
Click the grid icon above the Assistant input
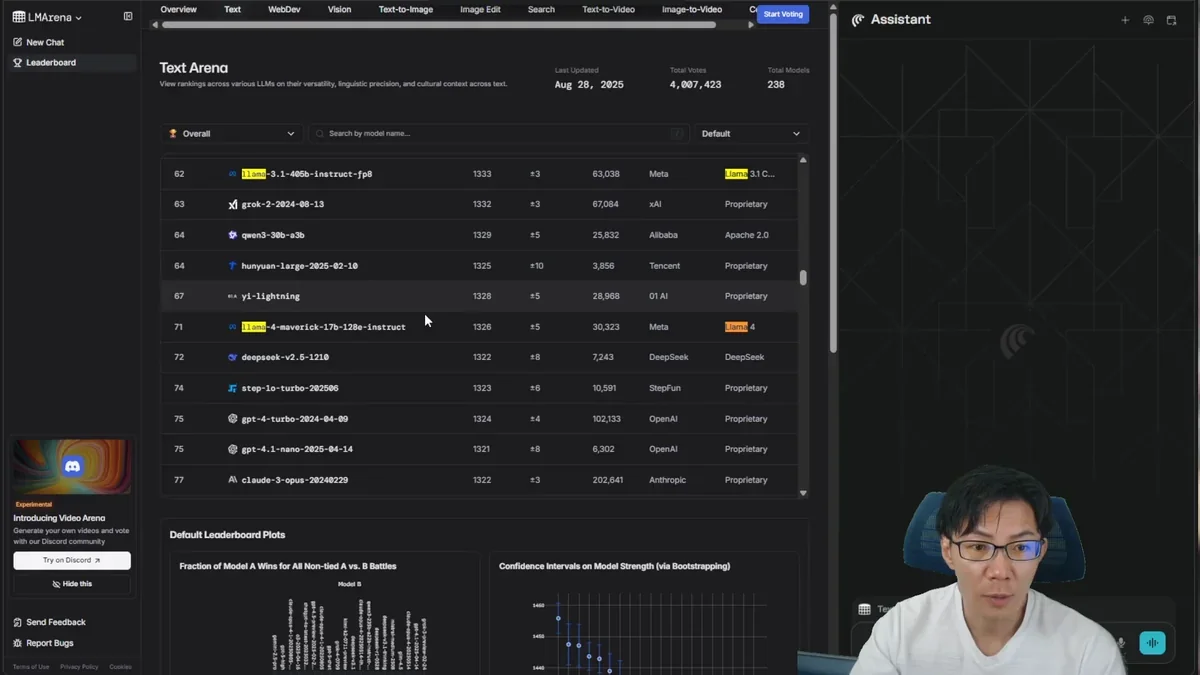coord(864,609)
